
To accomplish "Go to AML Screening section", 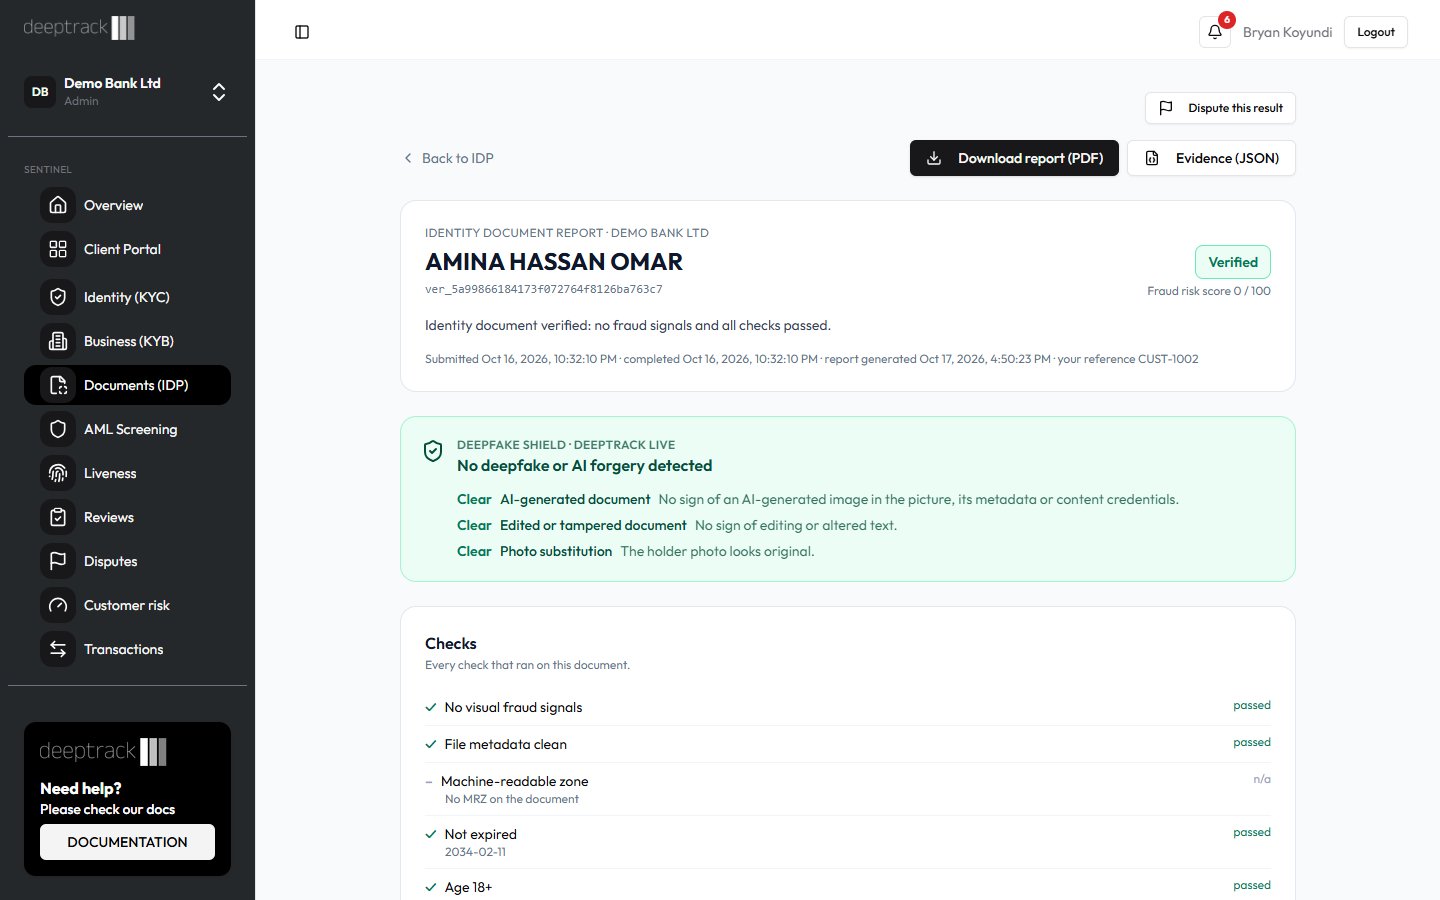I will coord(127,429).
